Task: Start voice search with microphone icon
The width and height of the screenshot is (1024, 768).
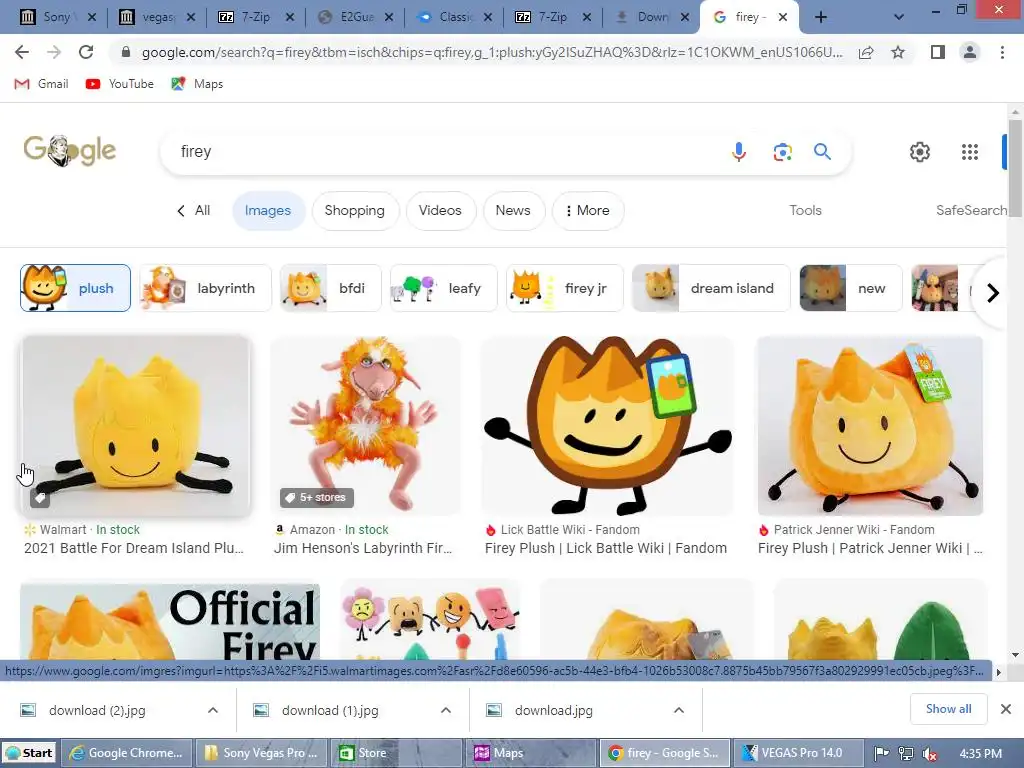Action: point(739,152)
